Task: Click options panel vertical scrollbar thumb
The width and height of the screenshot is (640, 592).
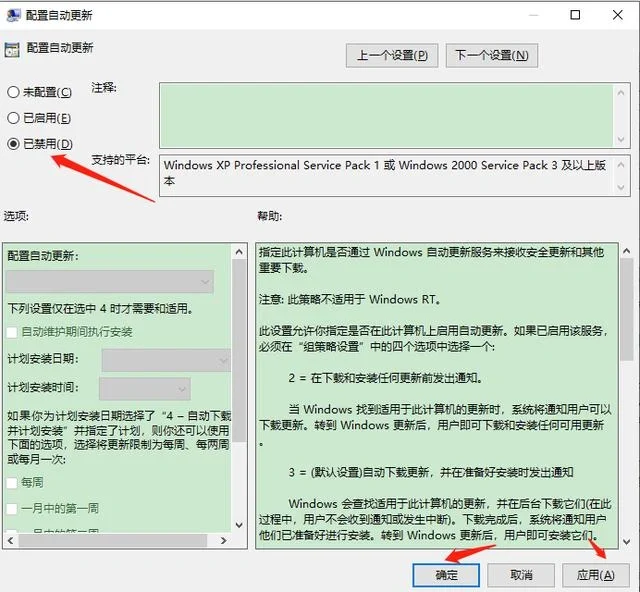Action: tap(239, 351)
